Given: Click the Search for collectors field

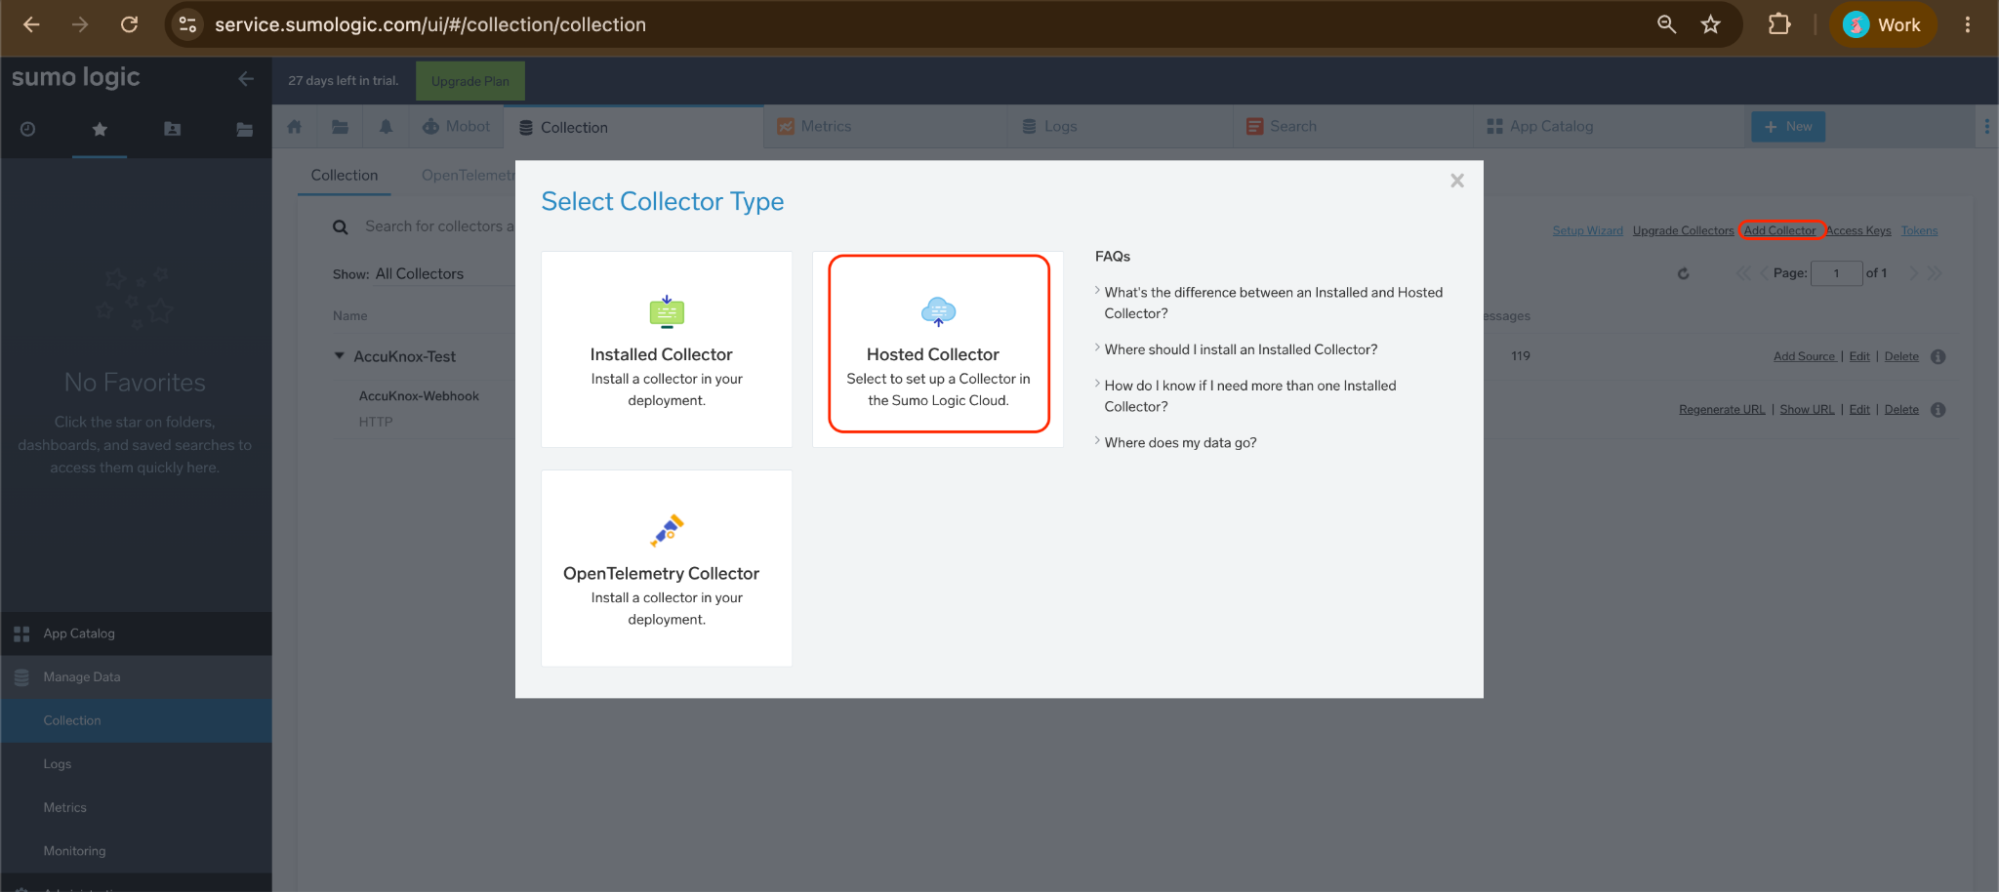Looking at the screenshot, I should [x=438, y=227].
